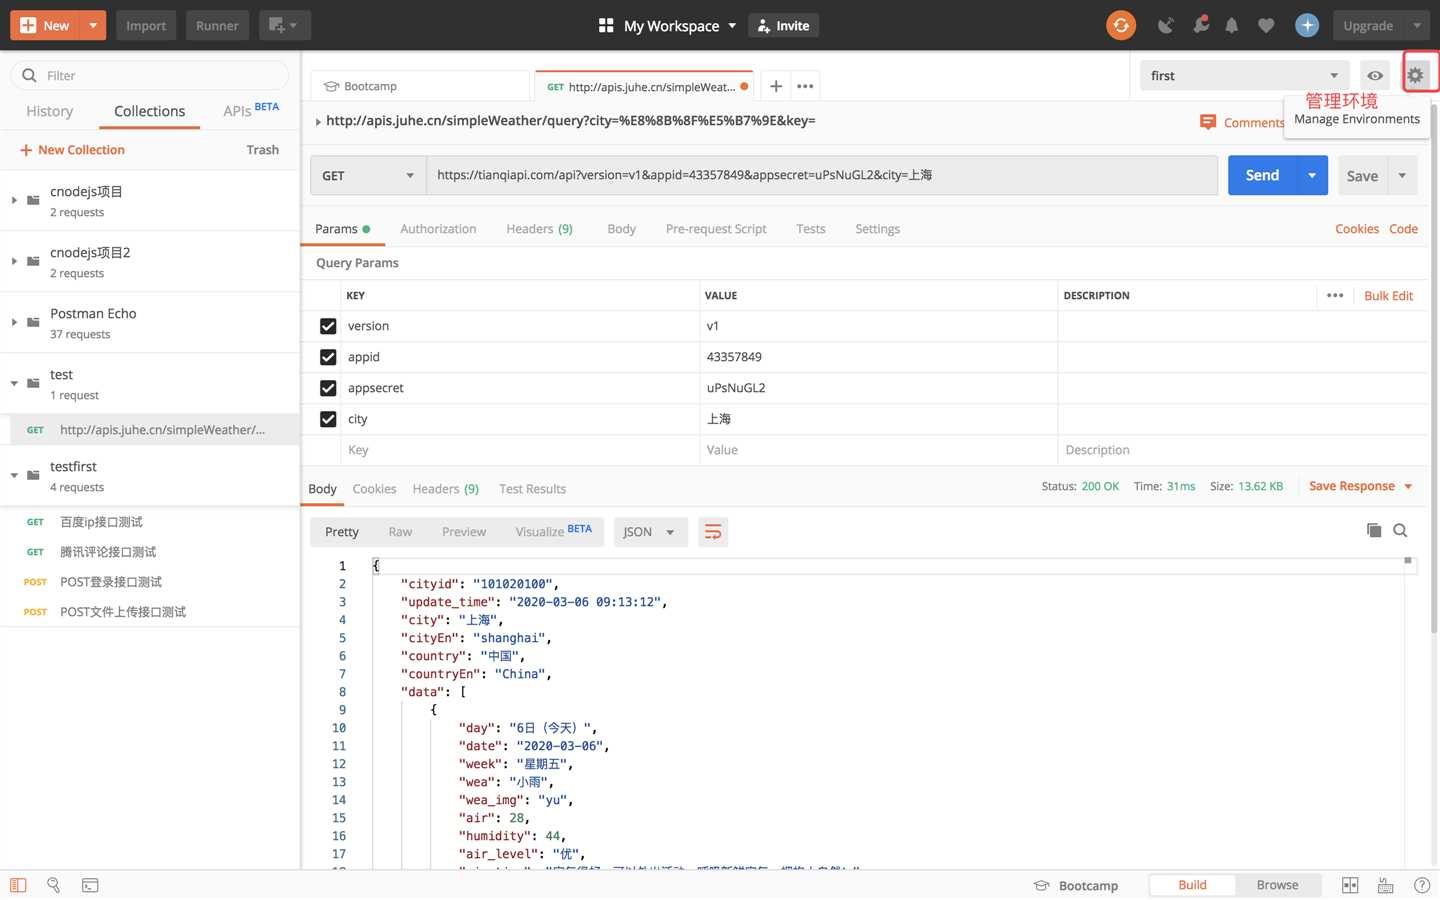Uncheck the appsecret parameter checkbox
The image size is (1440, 900).
click(328, 388)
